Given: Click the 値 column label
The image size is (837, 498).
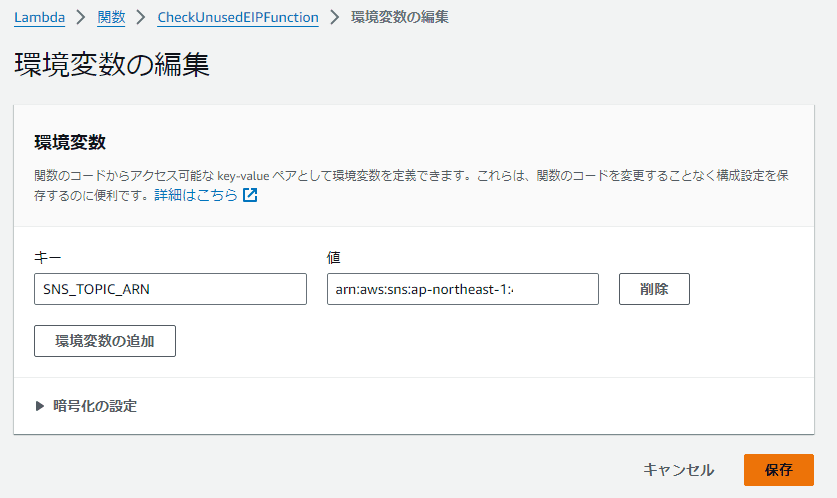Looking at the screenshot, I should coord(334,258).
